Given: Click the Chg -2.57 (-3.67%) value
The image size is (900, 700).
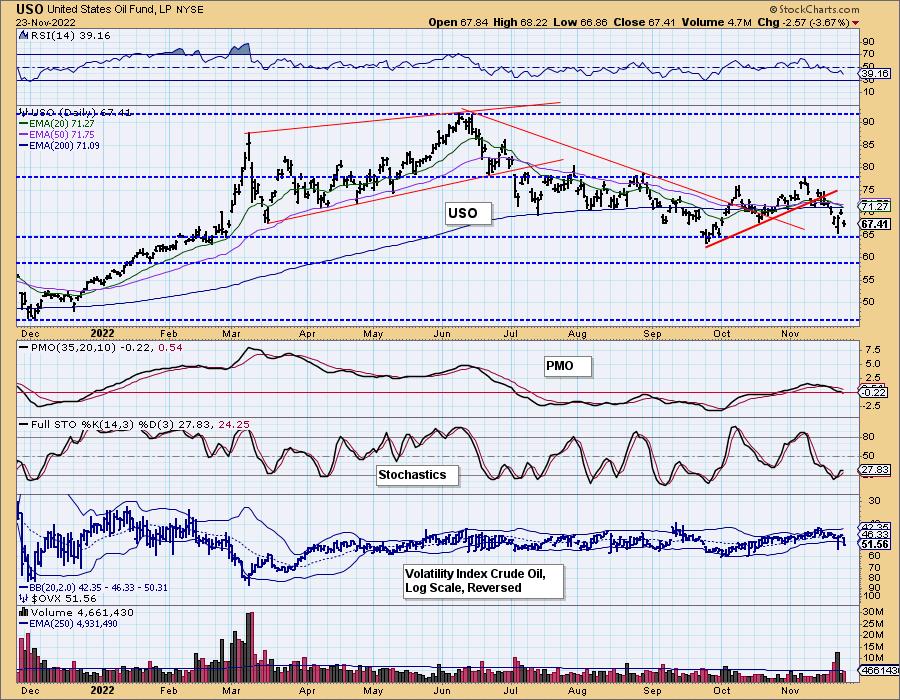Looking at the screenshot, I should click(x=804, y=22).
